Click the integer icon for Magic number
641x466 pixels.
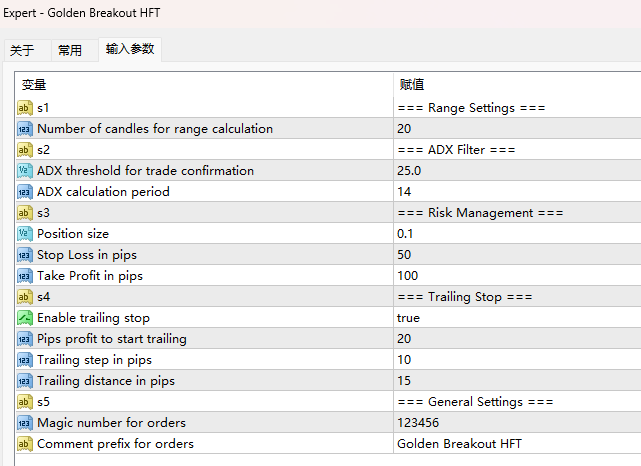point(25,423)
